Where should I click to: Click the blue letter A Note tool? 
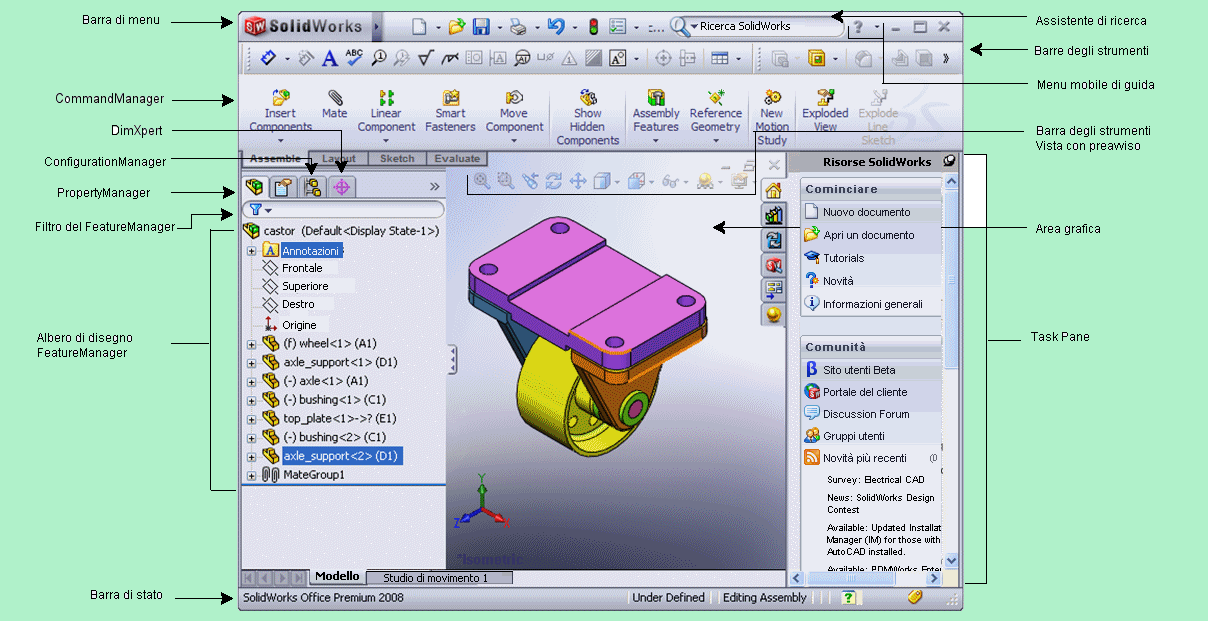330,59
